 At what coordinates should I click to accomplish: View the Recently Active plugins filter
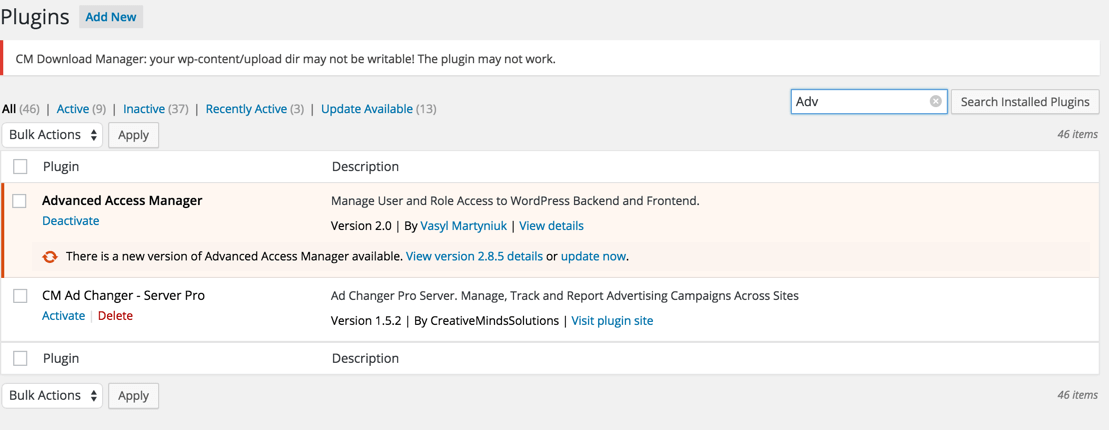tap(245, 109)
